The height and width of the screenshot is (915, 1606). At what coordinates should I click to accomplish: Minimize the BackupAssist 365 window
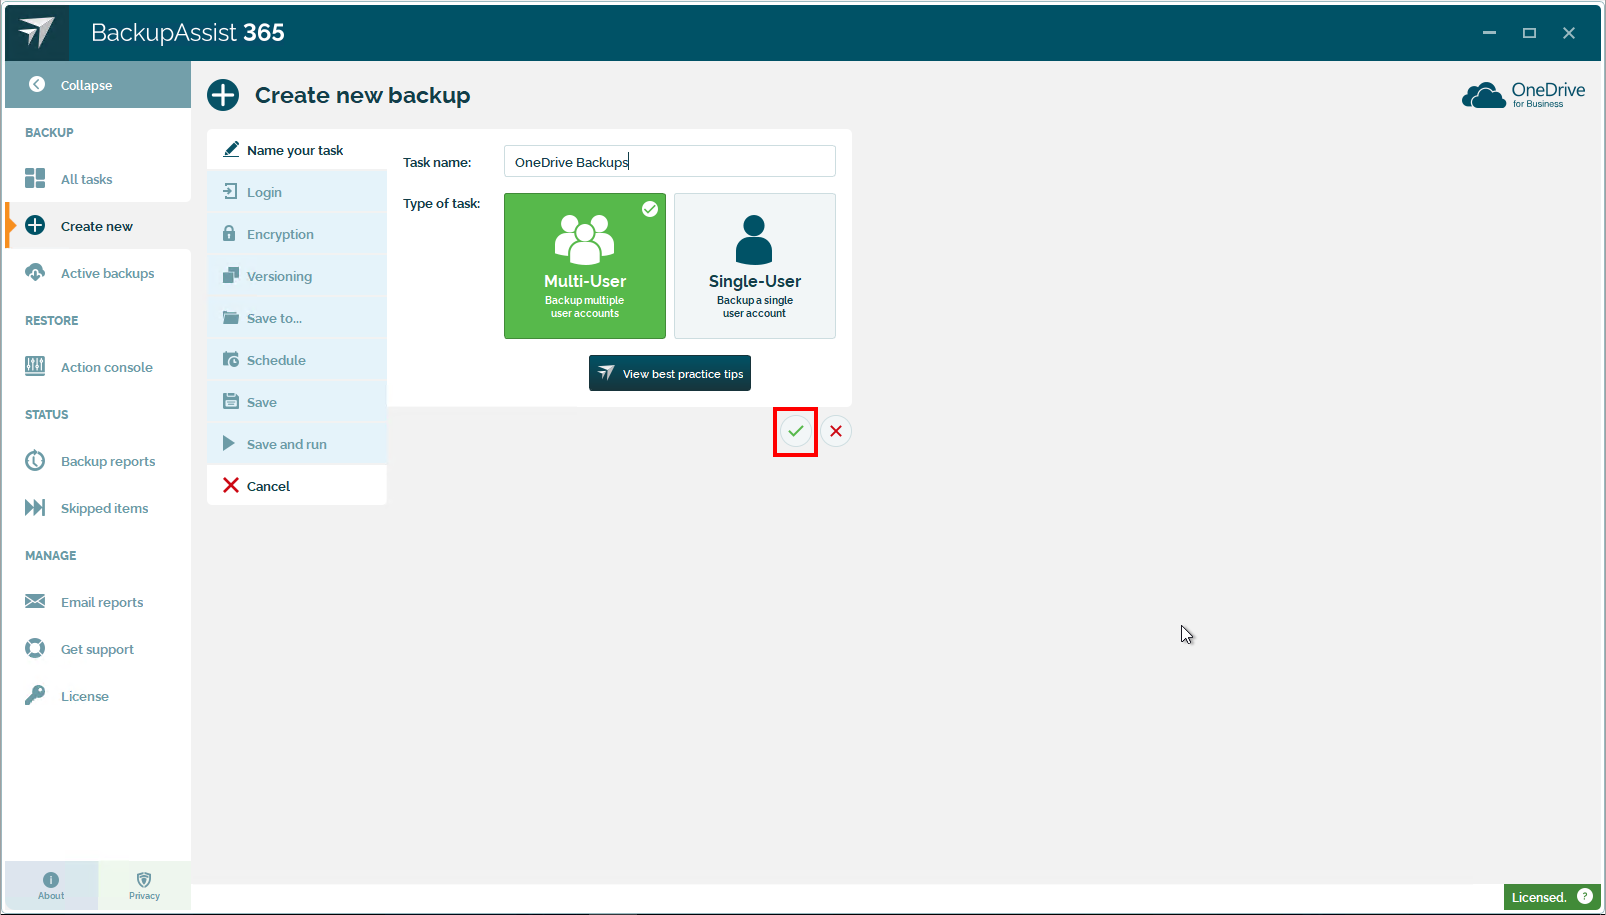1489,32
